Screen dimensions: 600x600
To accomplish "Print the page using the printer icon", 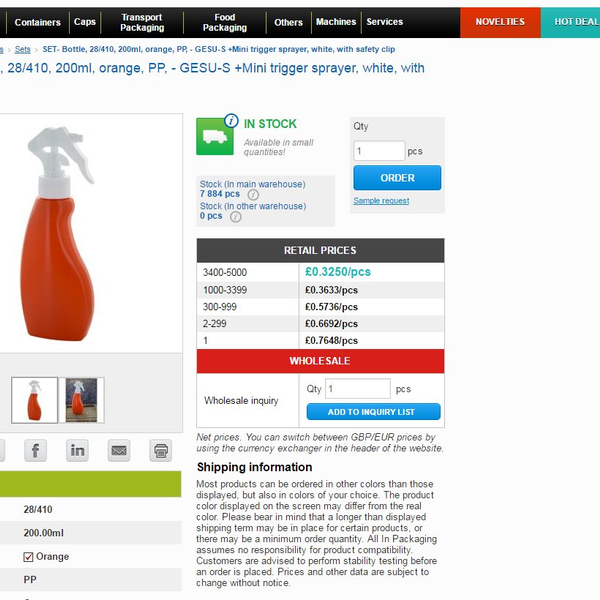I will 161,450.
